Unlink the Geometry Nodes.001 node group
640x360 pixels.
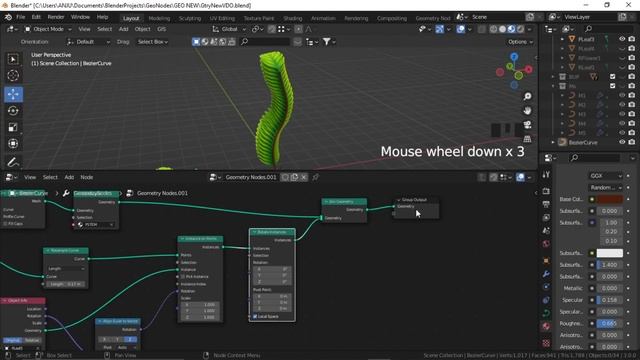pos(304,177)
